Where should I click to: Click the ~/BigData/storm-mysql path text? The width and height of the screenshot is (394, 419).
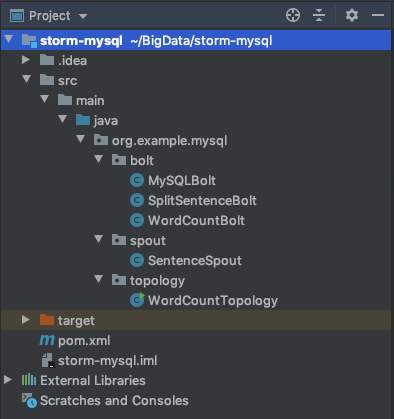pos(201,41)
